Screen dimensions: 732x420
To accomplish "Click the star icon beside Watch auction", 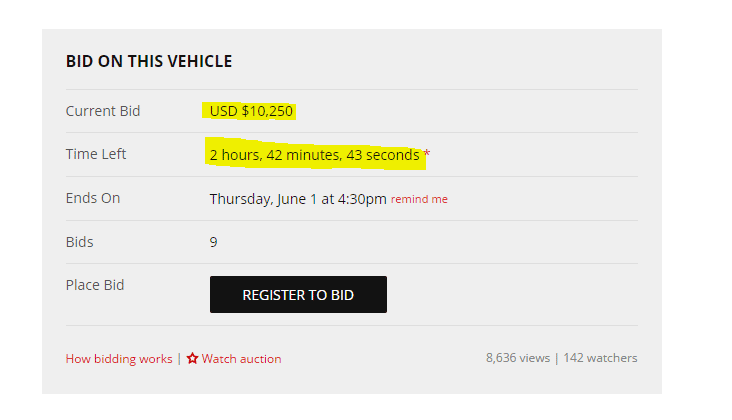I will click(193, 358).
